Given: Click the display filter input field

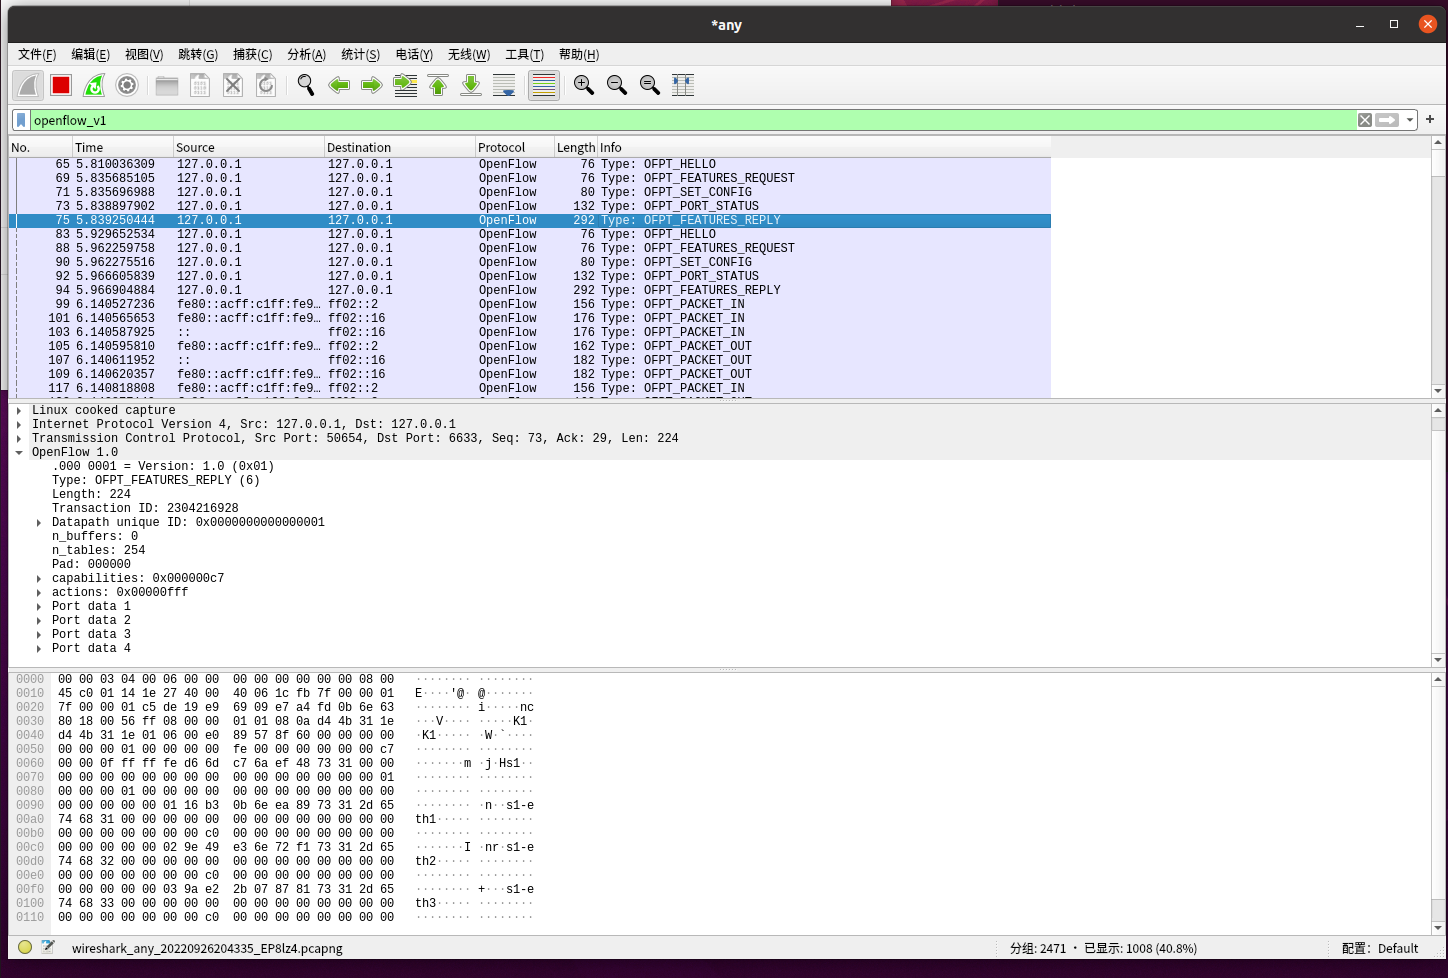Looking at the screenshot, I should (x=693, y=120).
